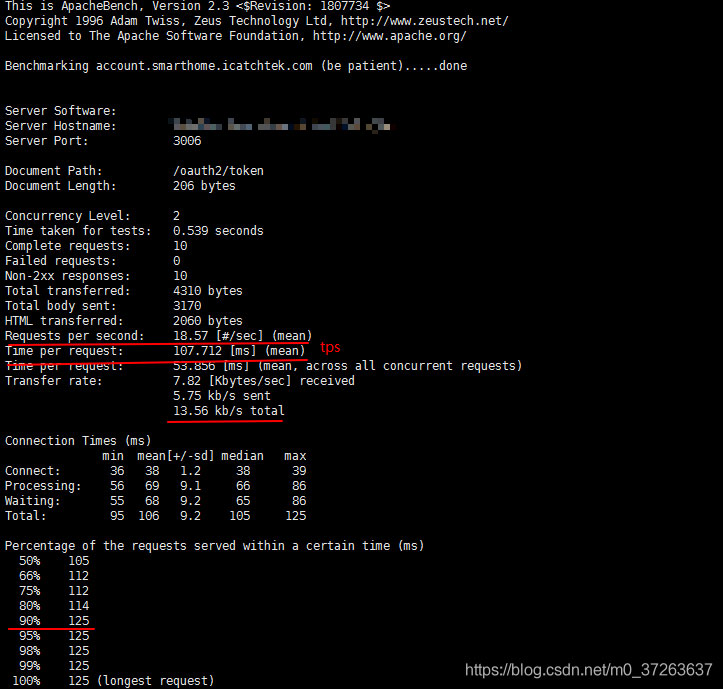Click the 13.56 kb/s total line
Screen dimensions: 723x689
(x=228, y=411)
